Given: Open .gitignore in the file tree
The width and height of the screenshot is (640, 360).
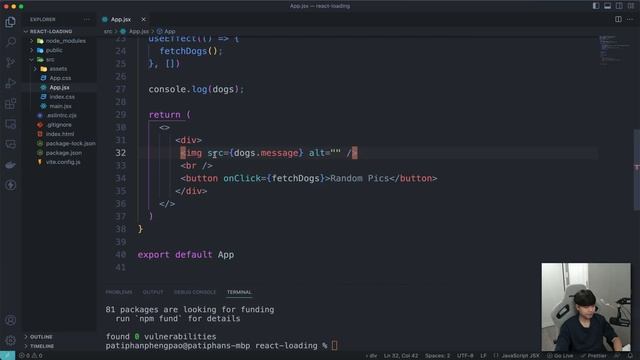Looking at the screenshot, I should coord(59,125).
